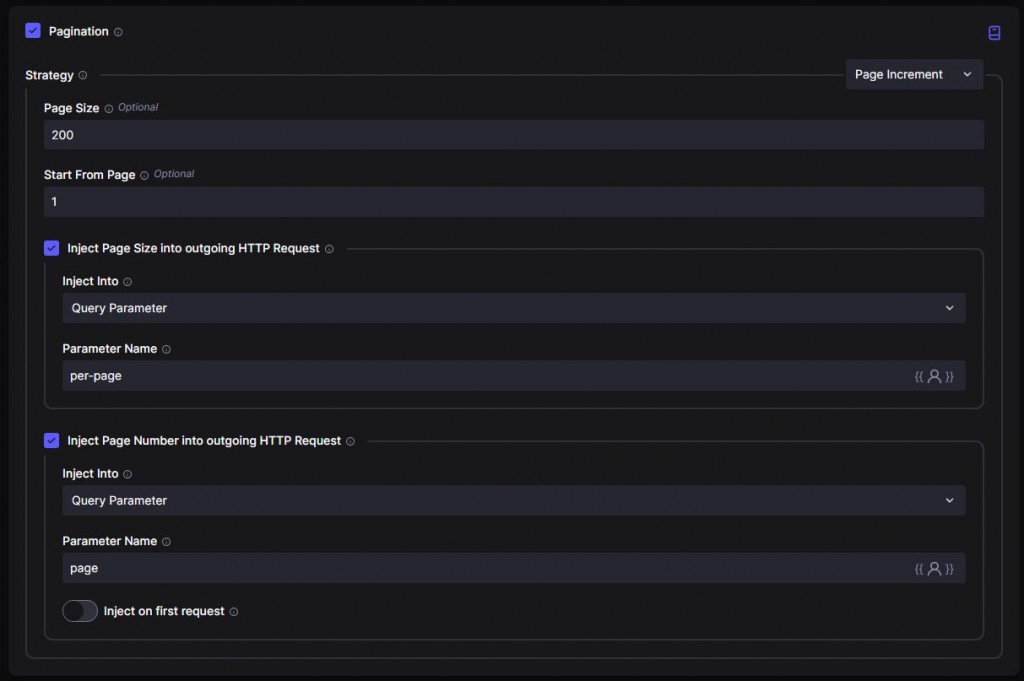Click the Start From Page input field
This screenshot has height=681, width=1024.
pyautogui.click(x=513, y=202)
